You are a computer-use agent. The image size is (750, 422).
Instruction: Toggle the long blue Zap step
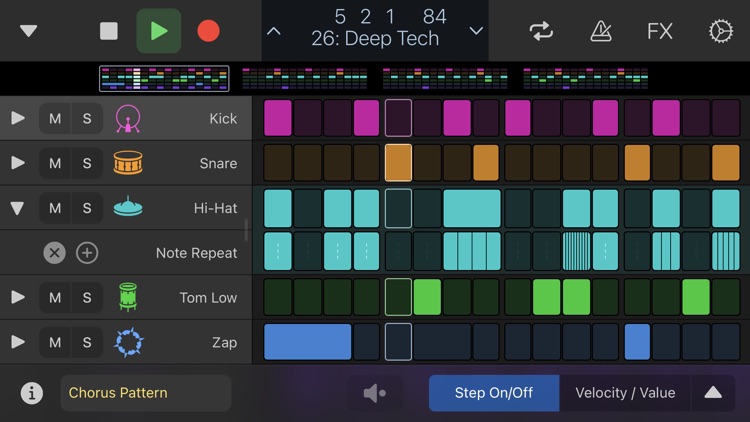point(308,342)
